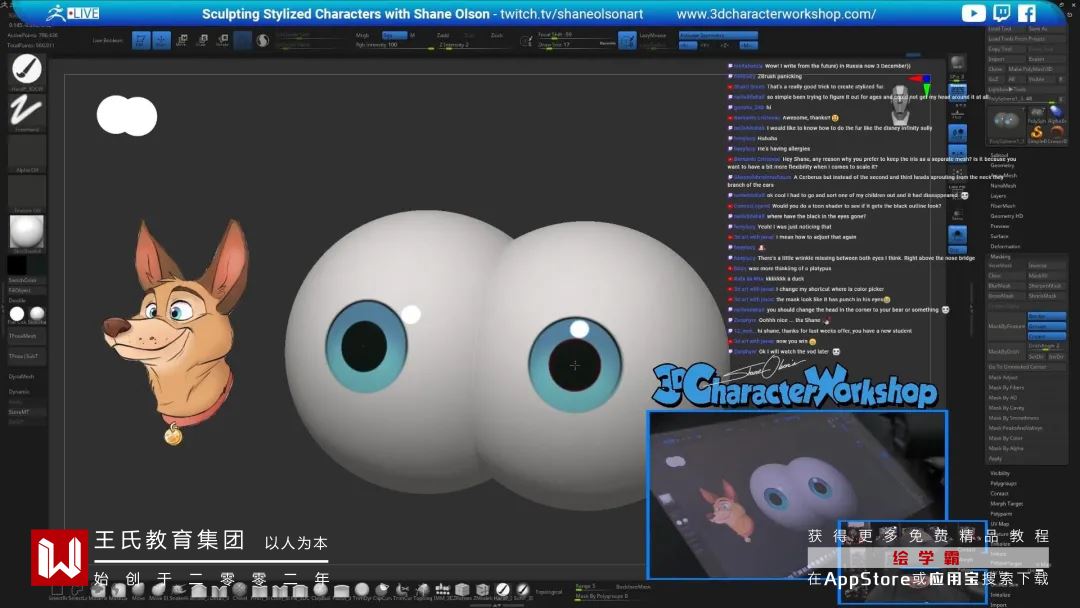This screenshot has height=608, width=1080.
Task: Open the current brush thumbnail
Action: tap(27, 71)
